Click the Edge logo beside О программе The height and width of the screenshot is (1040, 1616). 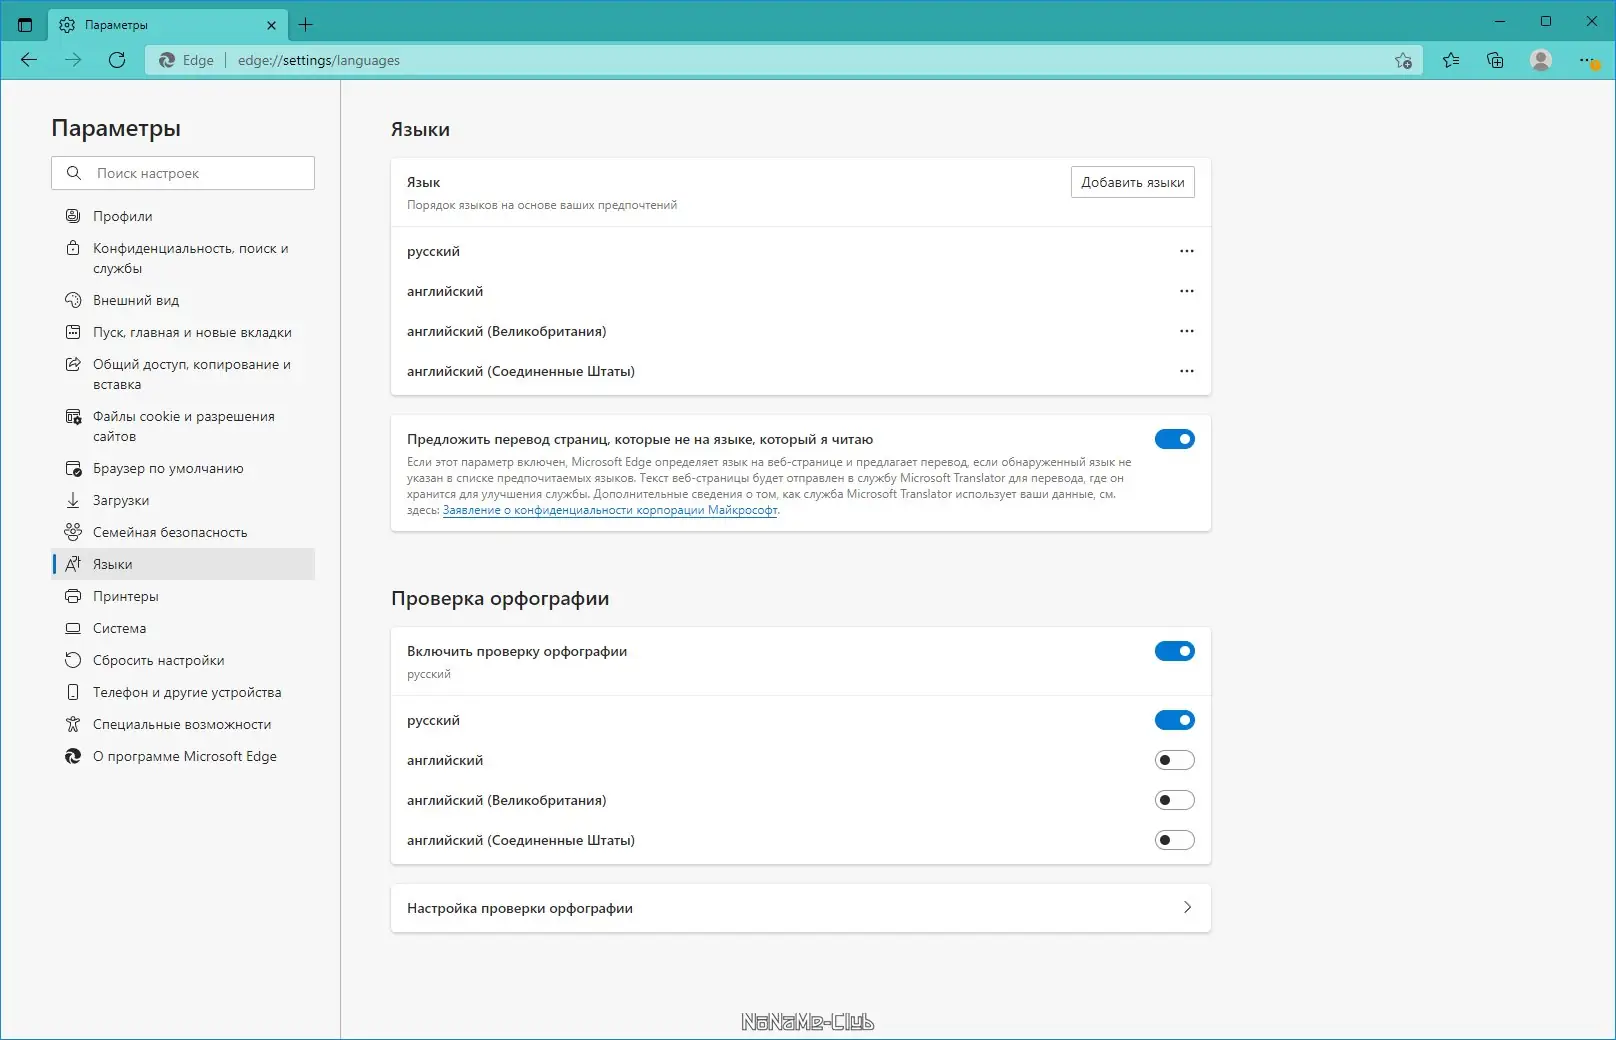tap(73, 756)
